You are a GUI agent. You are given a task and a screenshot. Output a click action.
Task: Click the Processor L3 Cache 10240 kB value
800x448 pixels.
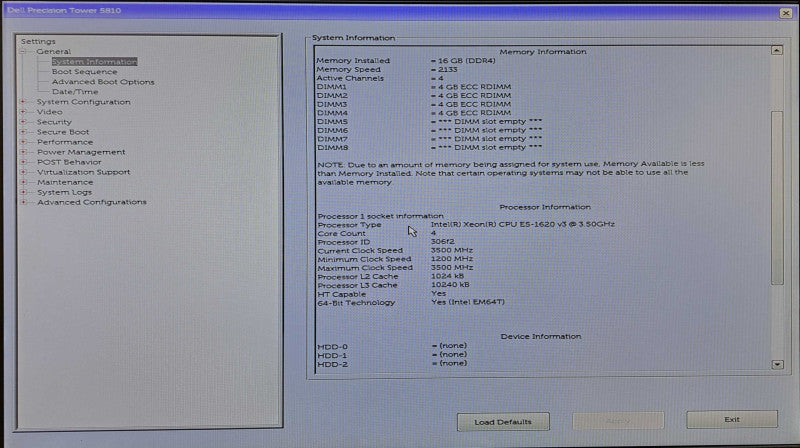coord(450,285)
